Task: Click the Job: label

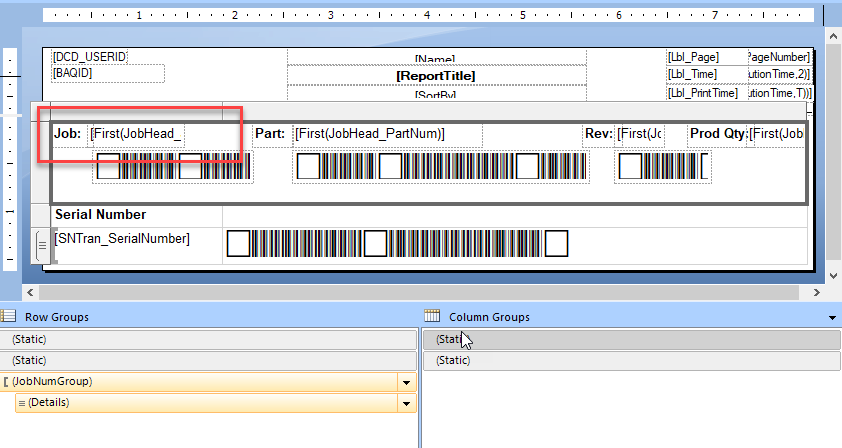Action: click(x=68, y=134)
